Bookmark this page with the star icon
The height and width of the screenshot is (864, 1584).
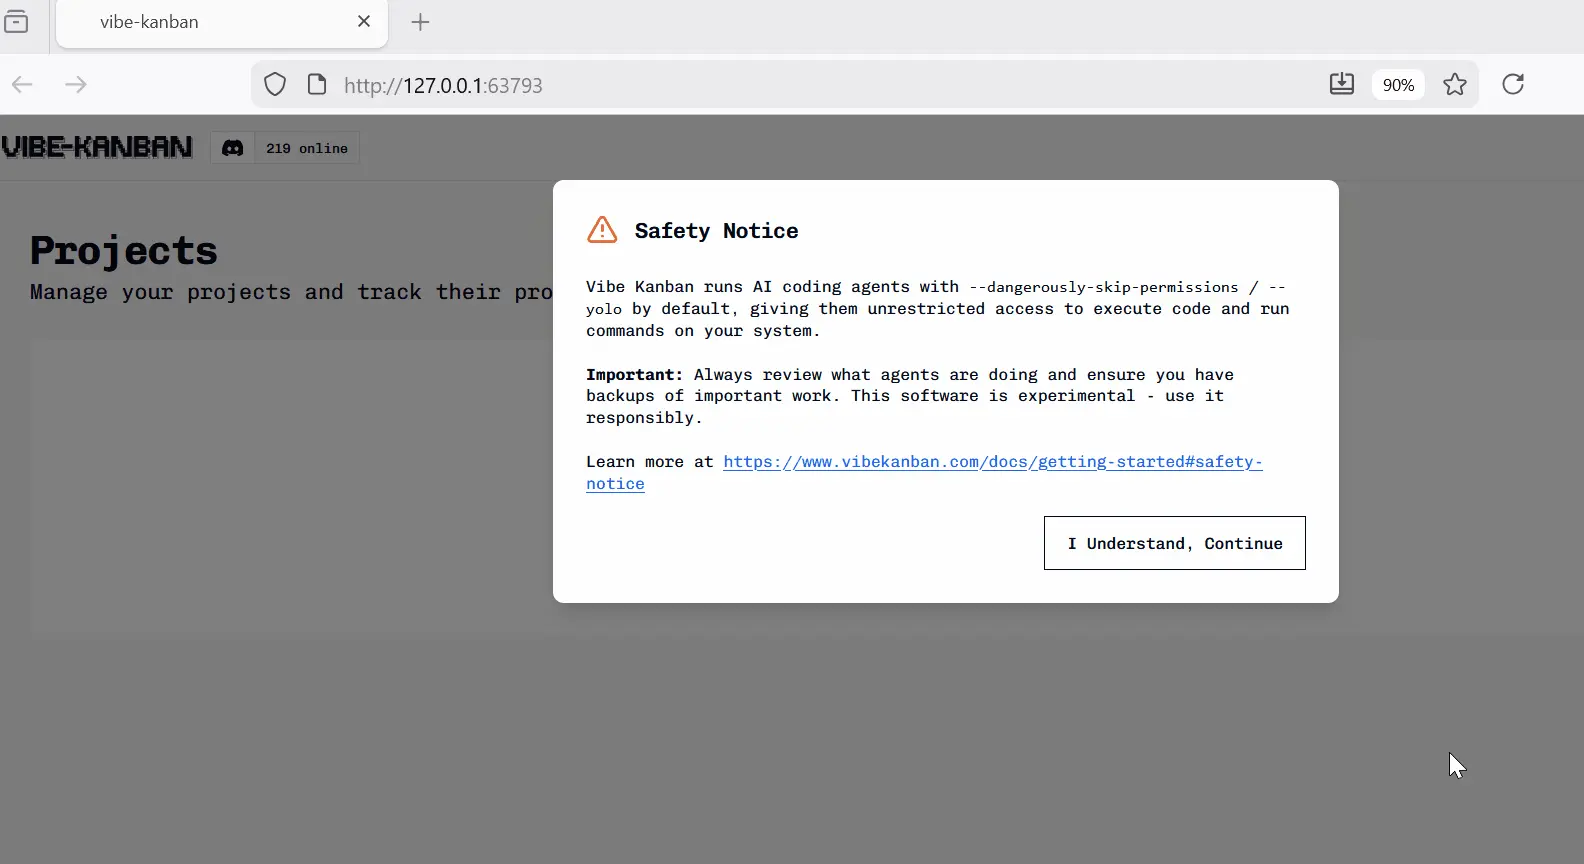(x=1455, y=84)
